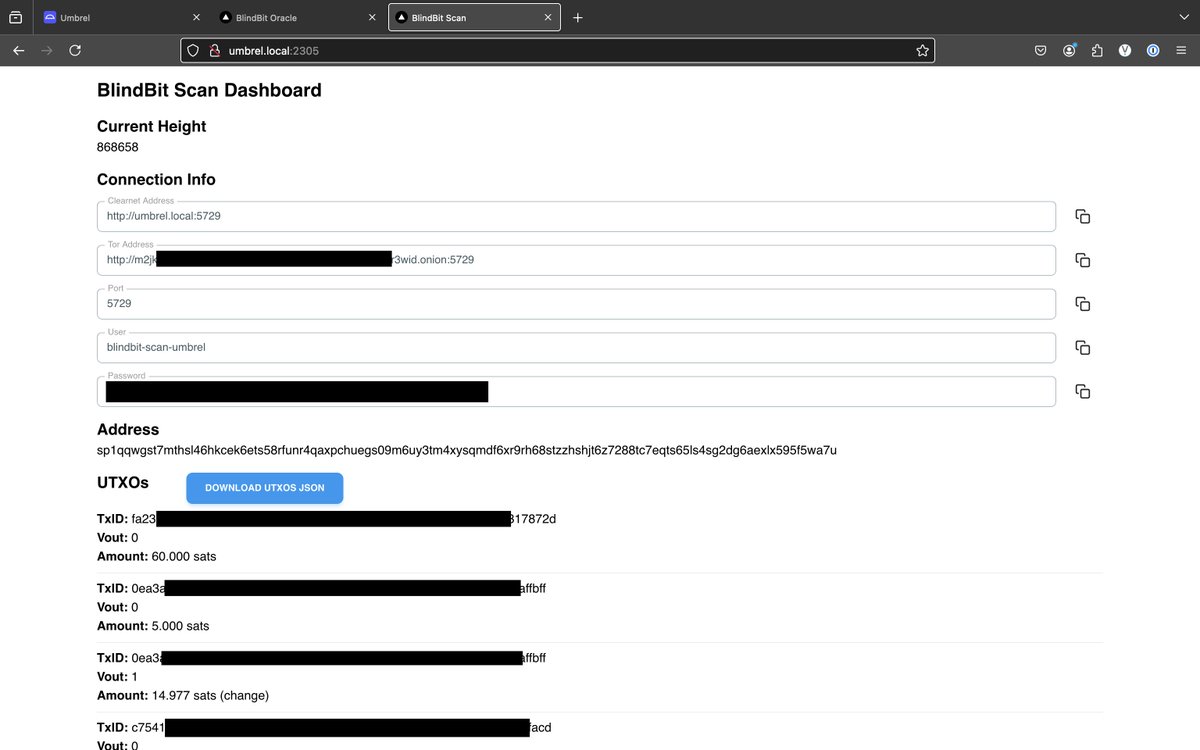Open the Pocket save icon
The image size is (1200, 750).
[1041, 50]
